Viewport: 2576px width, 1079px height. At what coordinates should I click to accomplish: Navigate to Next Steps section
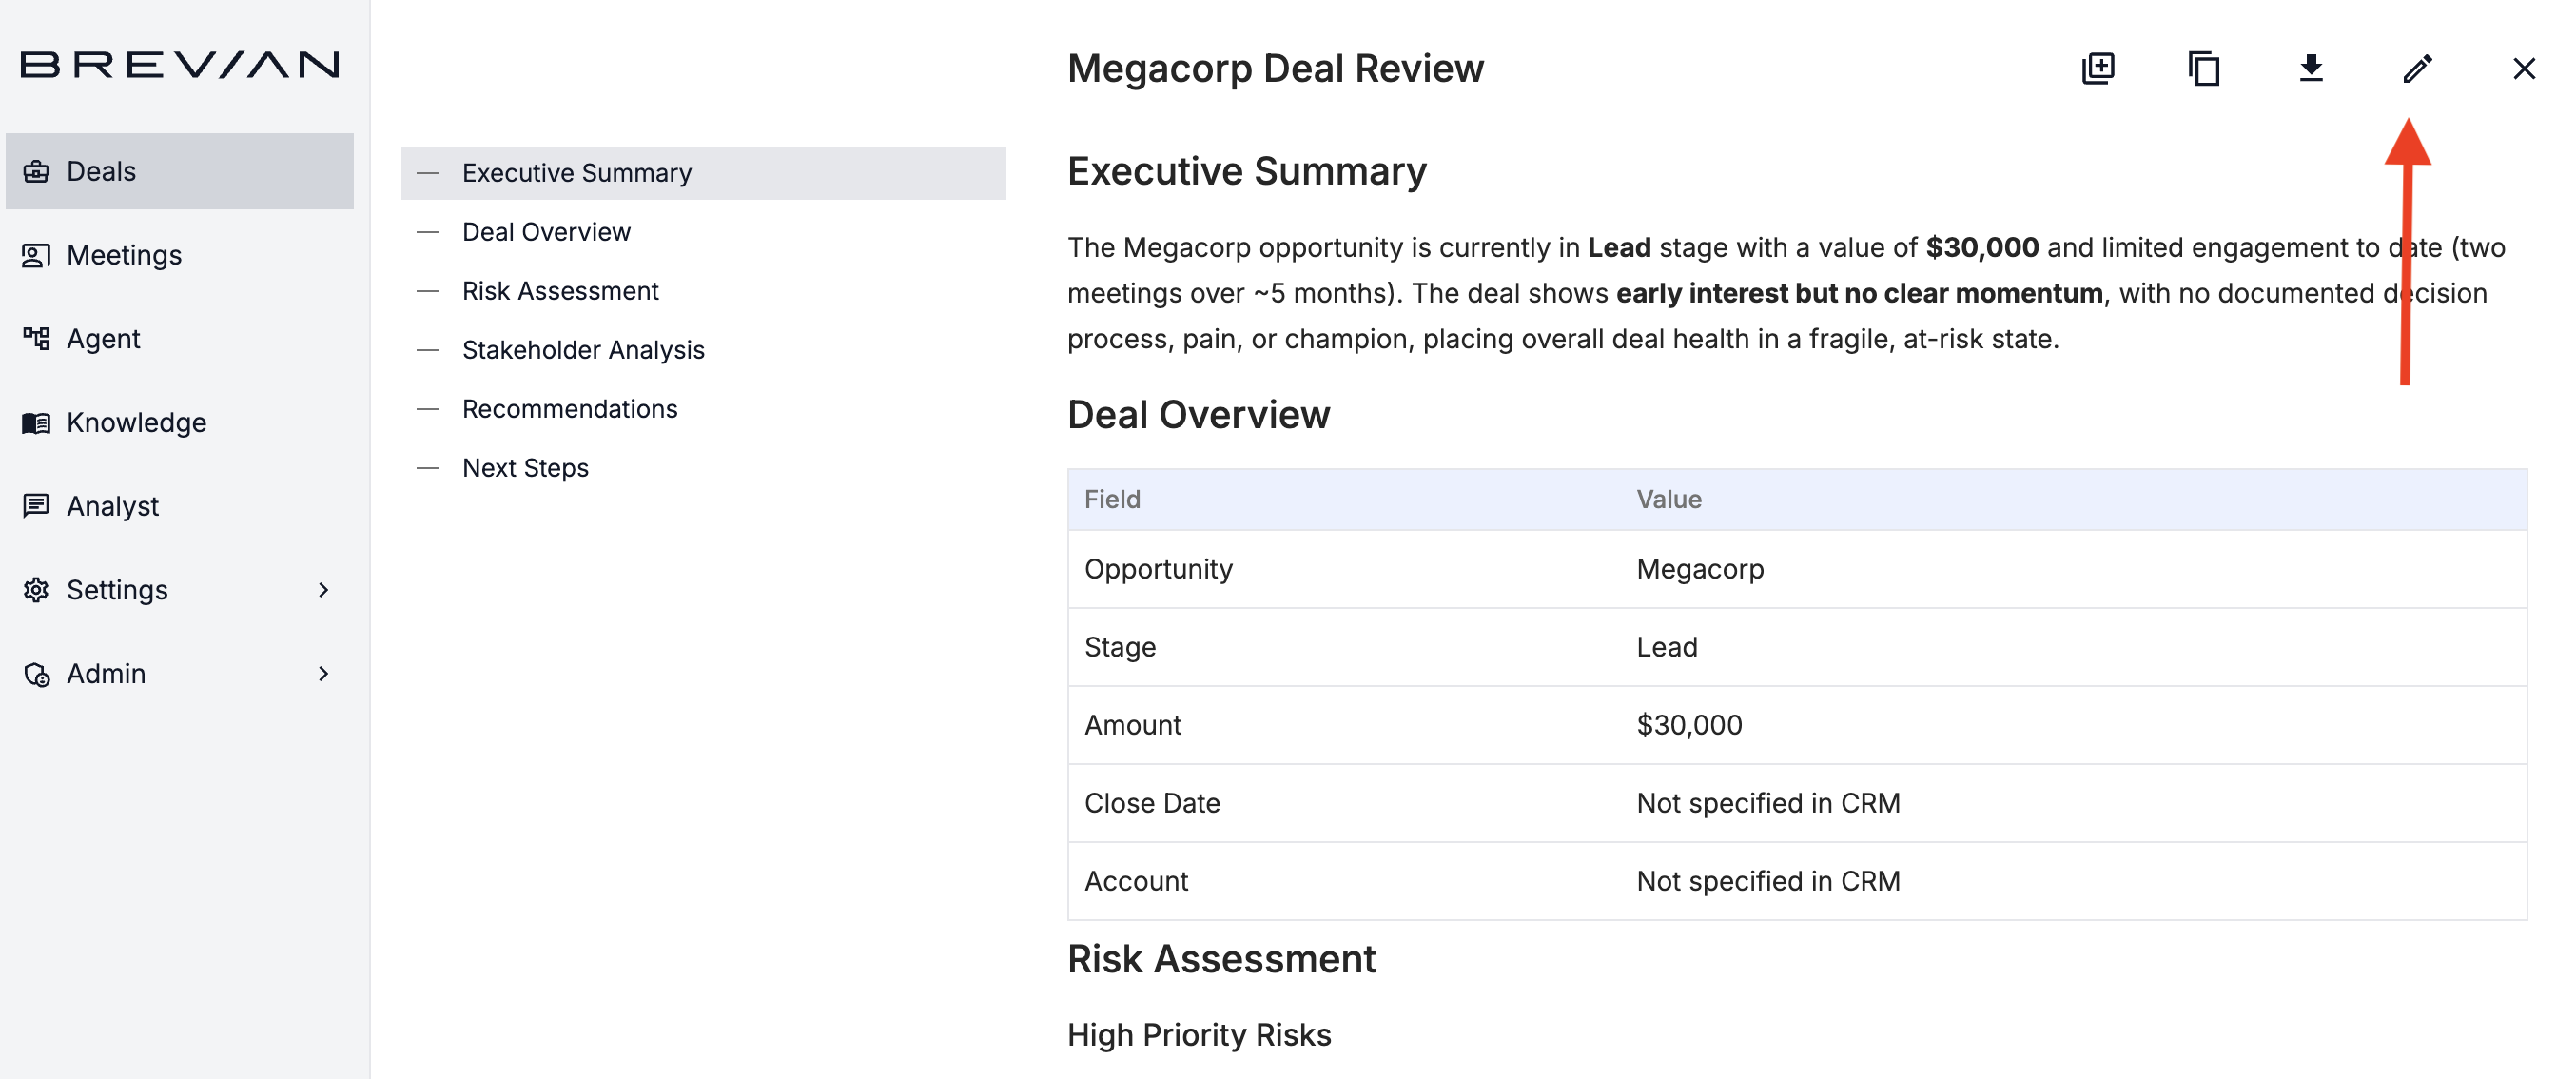pyautogui.click(x=525, y=468)
